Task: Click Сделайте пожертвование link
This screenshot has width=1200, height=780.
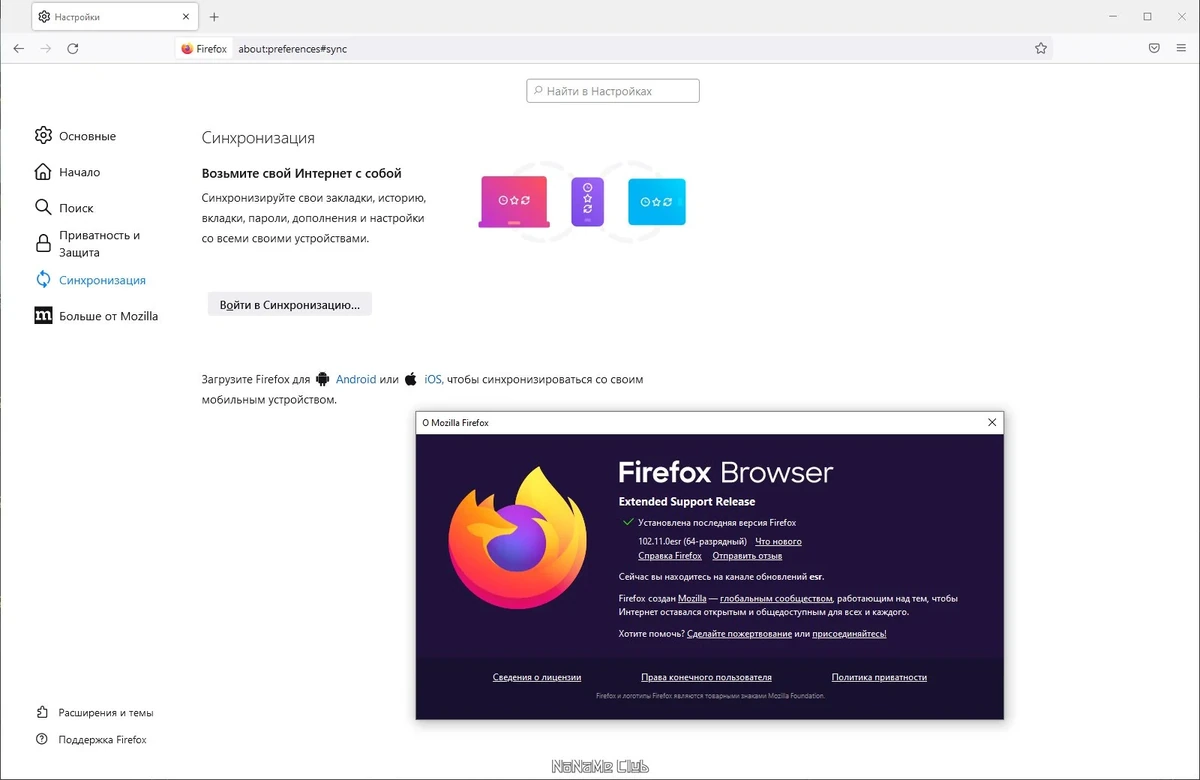Action: (x=740, y=633)
